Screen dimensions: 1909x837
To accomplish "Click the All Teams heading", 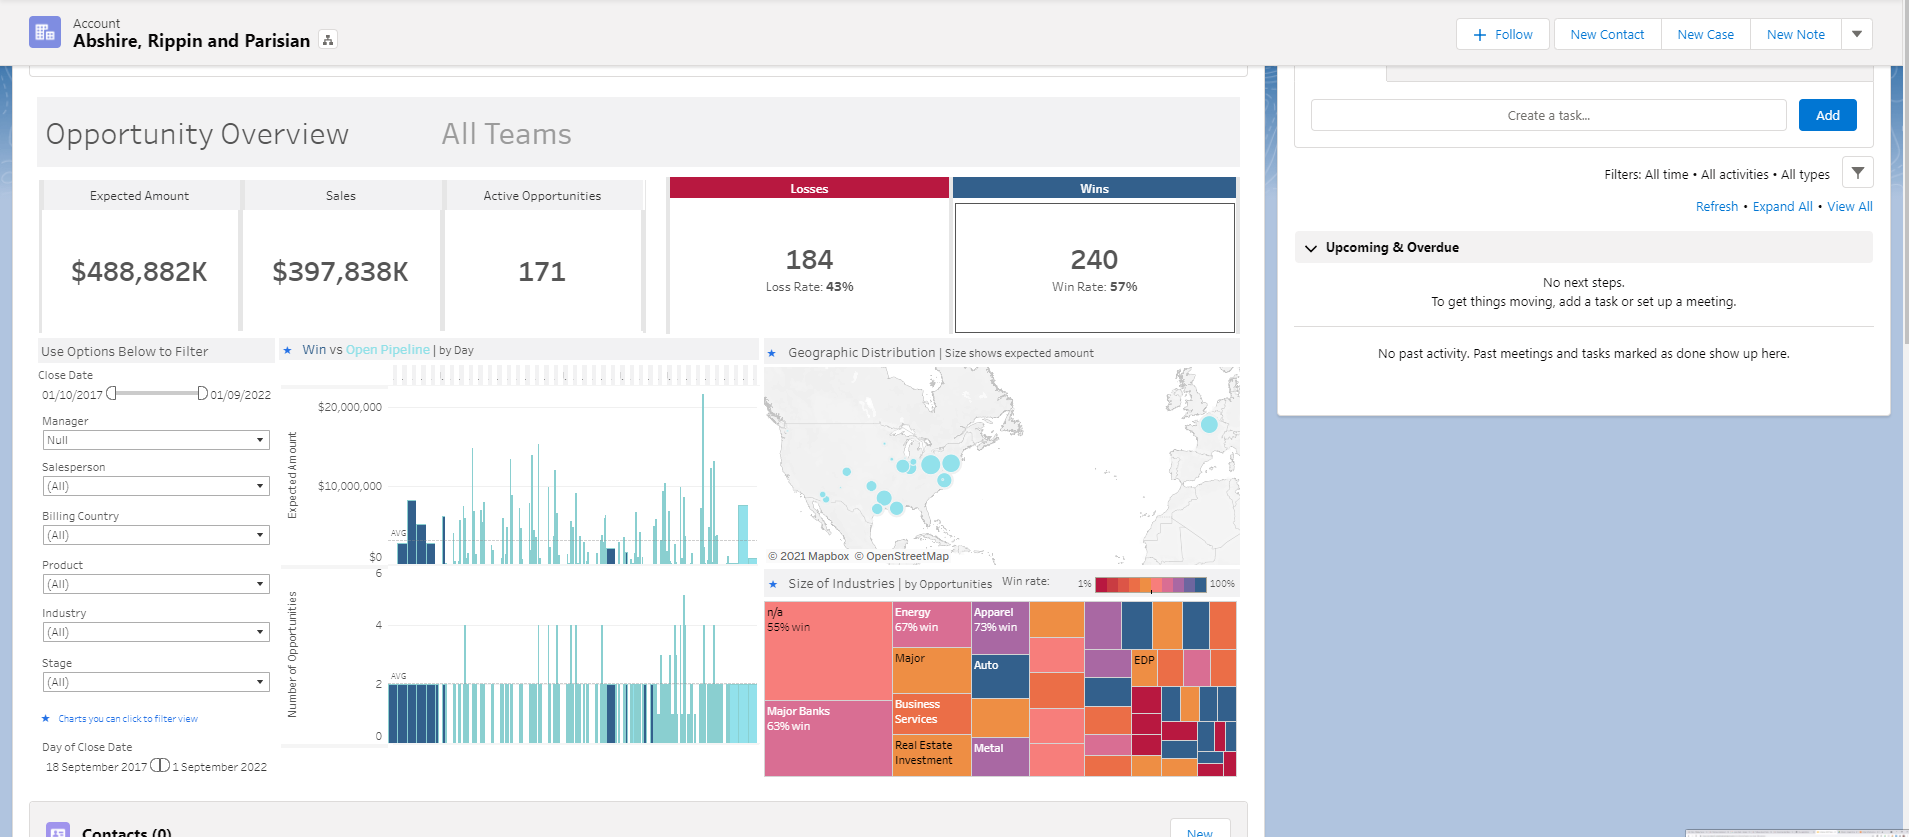I will coord(506,134).
